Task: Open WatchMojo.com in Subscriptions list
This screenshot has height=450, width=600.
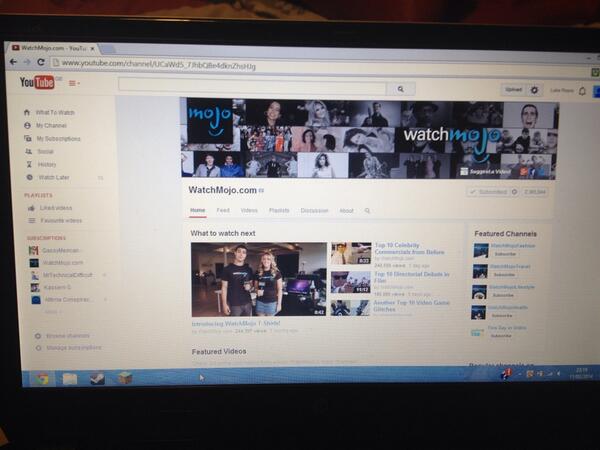Action: [63, 263]
